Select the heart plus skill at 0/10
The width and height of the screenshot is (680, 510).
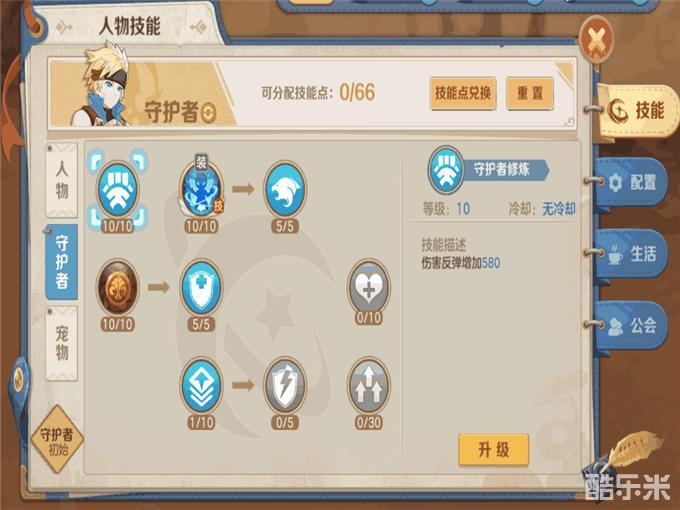click(x=369, y=288)
